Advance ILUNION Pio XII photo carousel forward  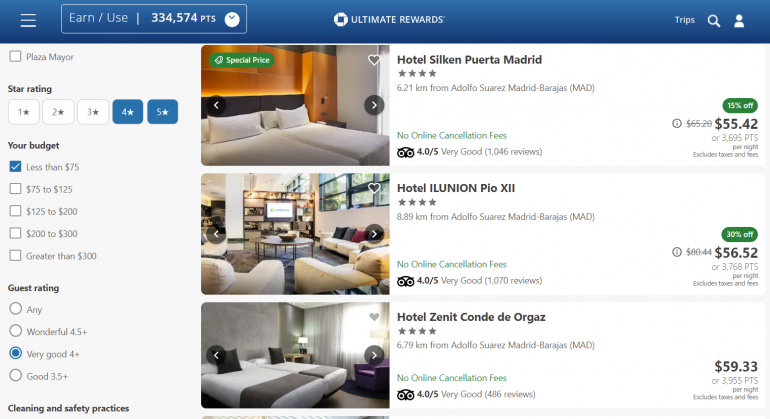(x=374, y=234)
